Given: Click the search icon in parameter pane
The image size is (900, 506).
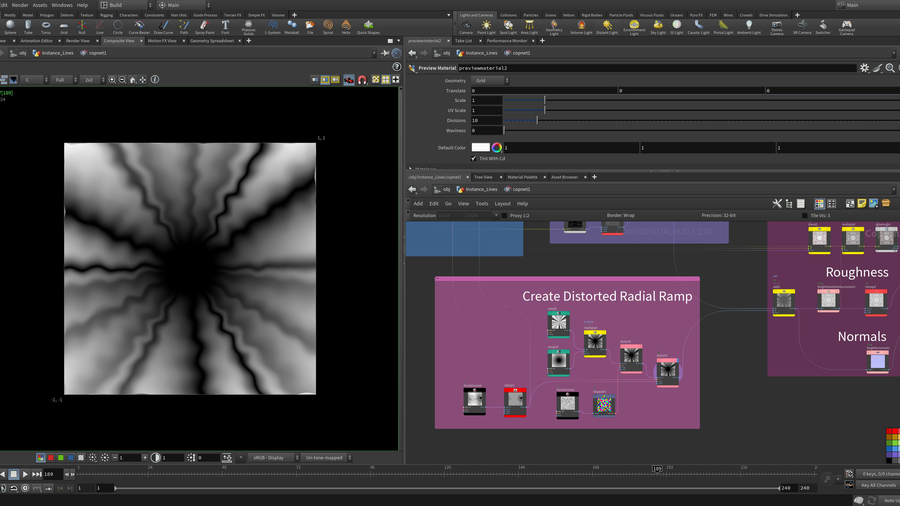Looking at the screenshot, I should (x=890, y=68).
